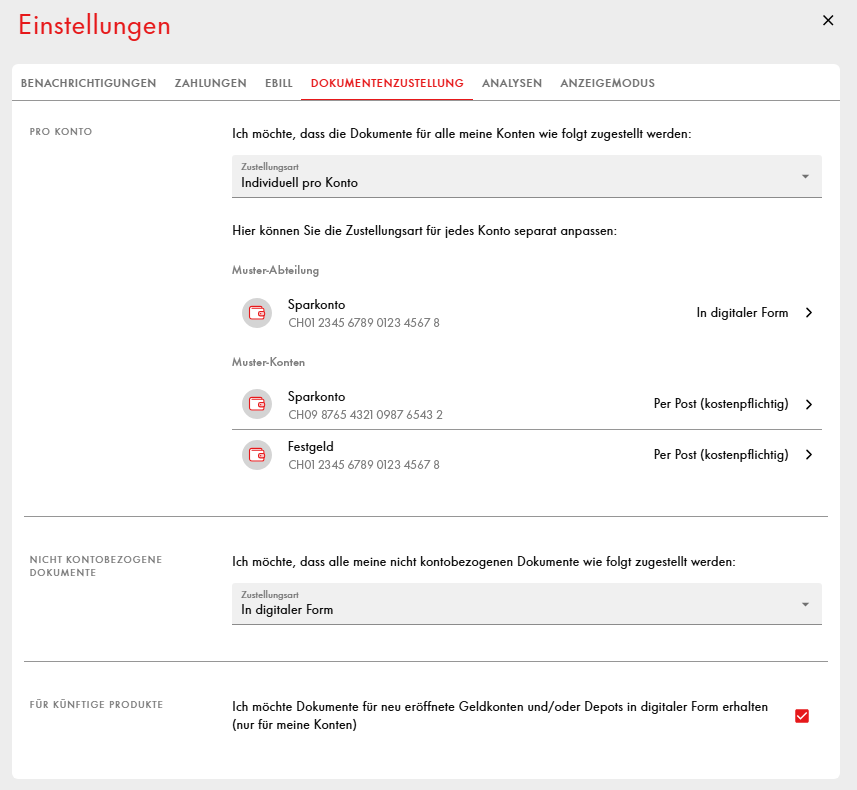Screen dimensions: 857x790
Task: Uncheck the digital documents for new products checkbox
Action: (801, 716)
